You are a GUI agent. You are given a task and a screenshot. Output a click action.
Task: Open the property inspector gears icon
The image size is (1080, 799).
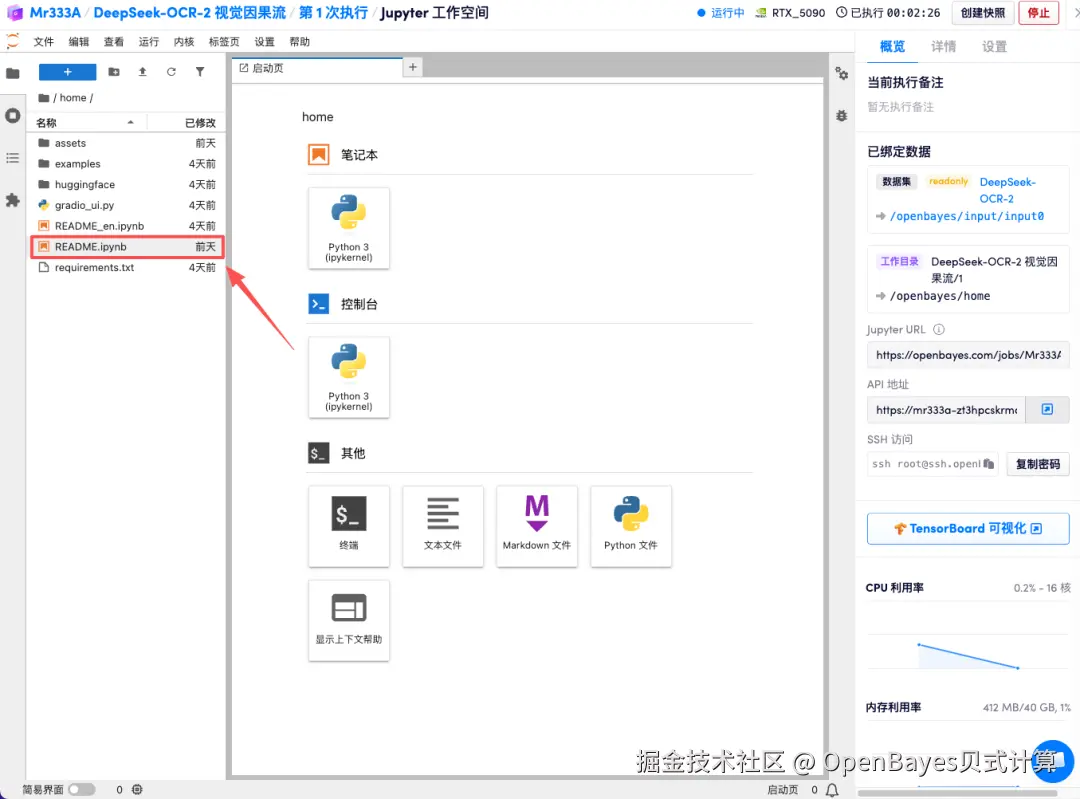click(842, 73)
